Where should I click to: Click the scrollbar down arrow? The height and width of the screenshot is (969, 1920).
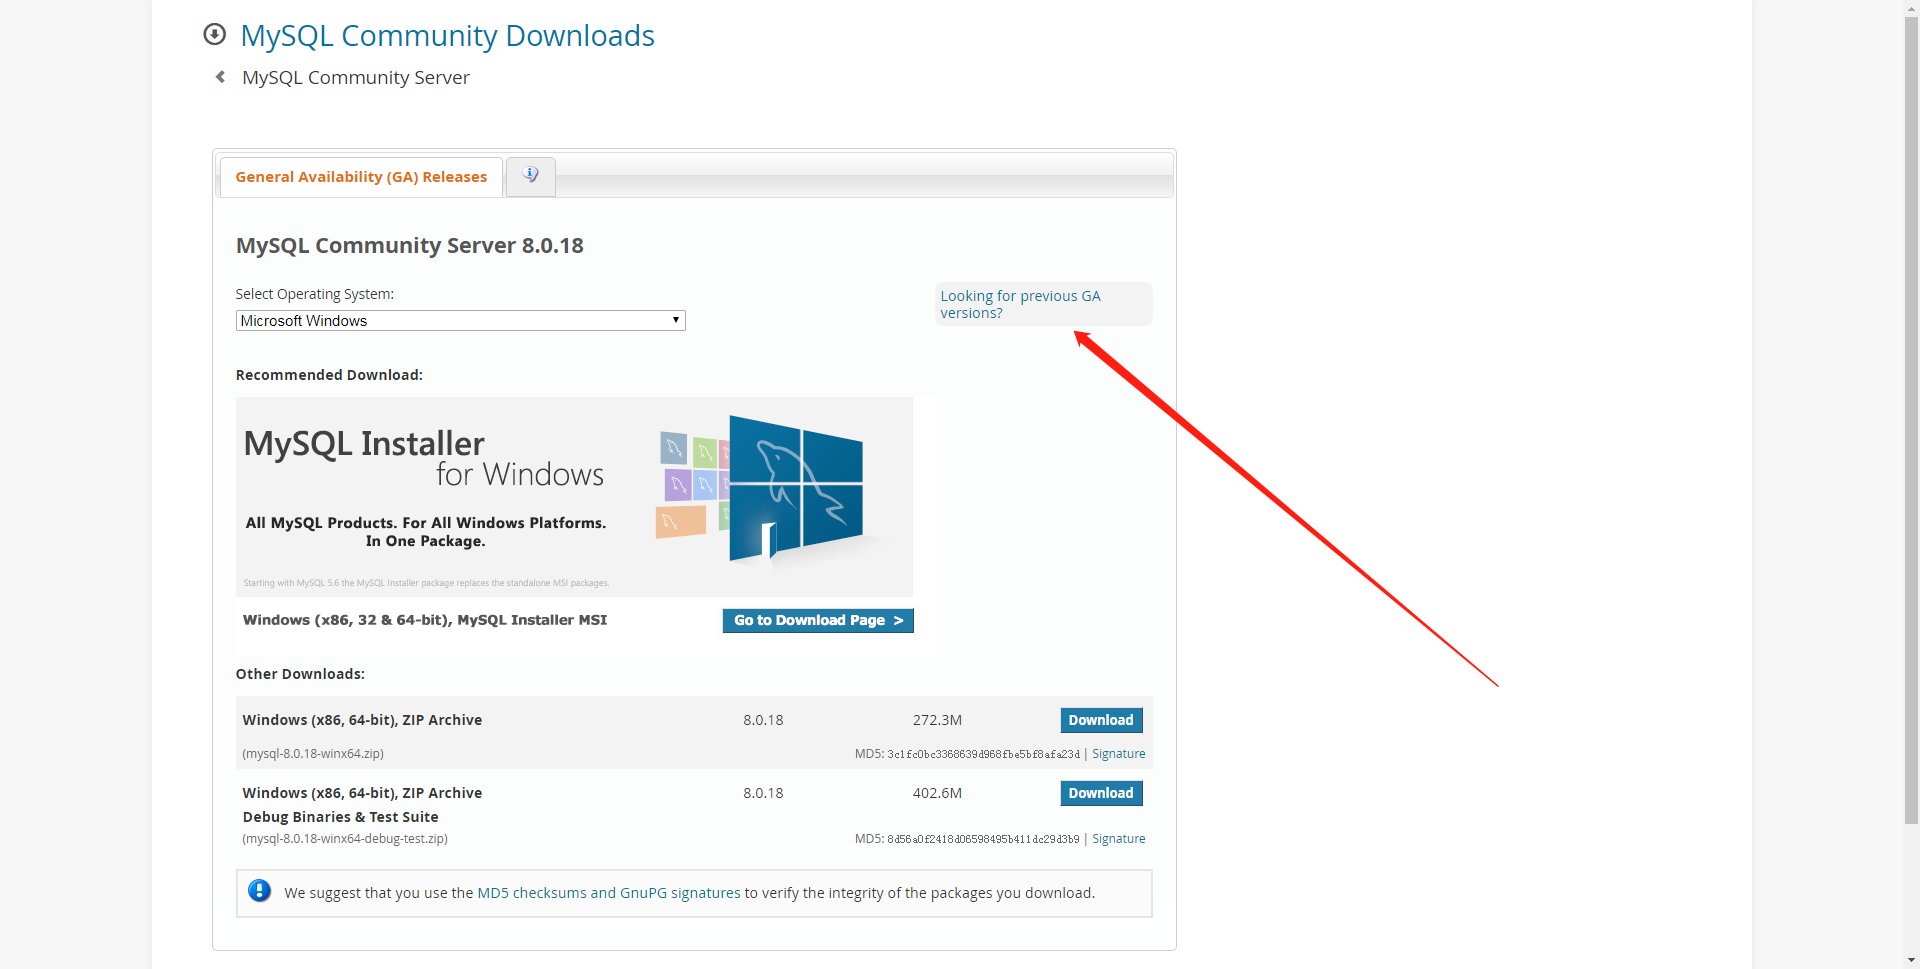pos(1911,961)
